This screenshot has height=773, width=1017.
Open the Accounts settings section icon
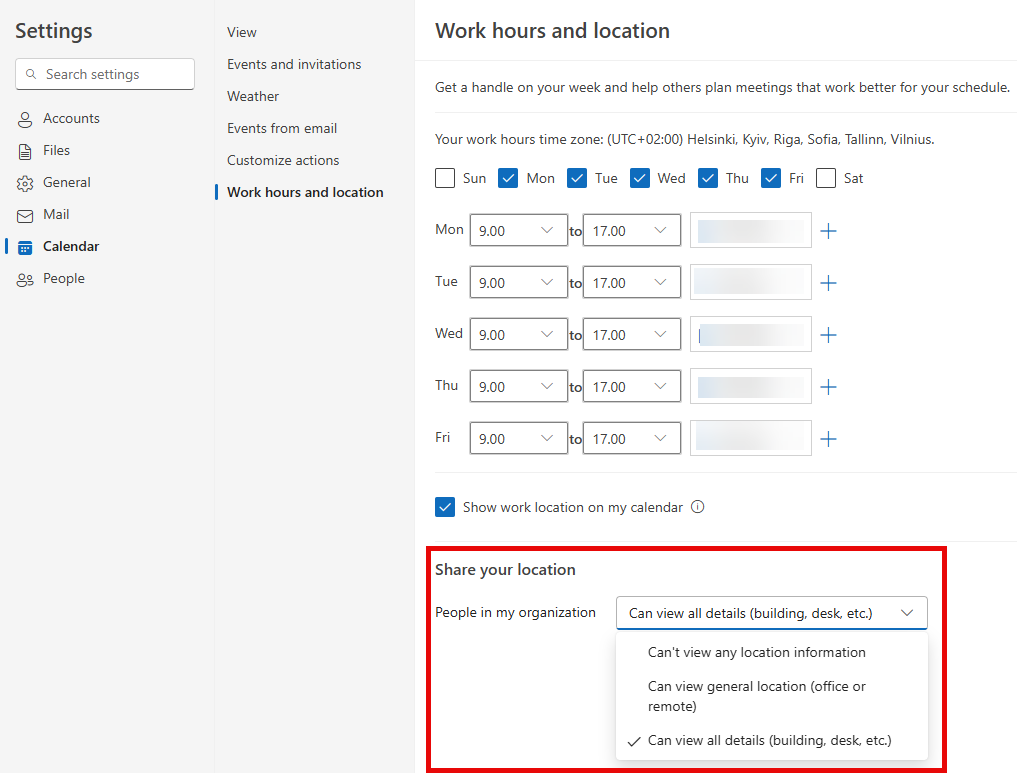pos(23,118)
